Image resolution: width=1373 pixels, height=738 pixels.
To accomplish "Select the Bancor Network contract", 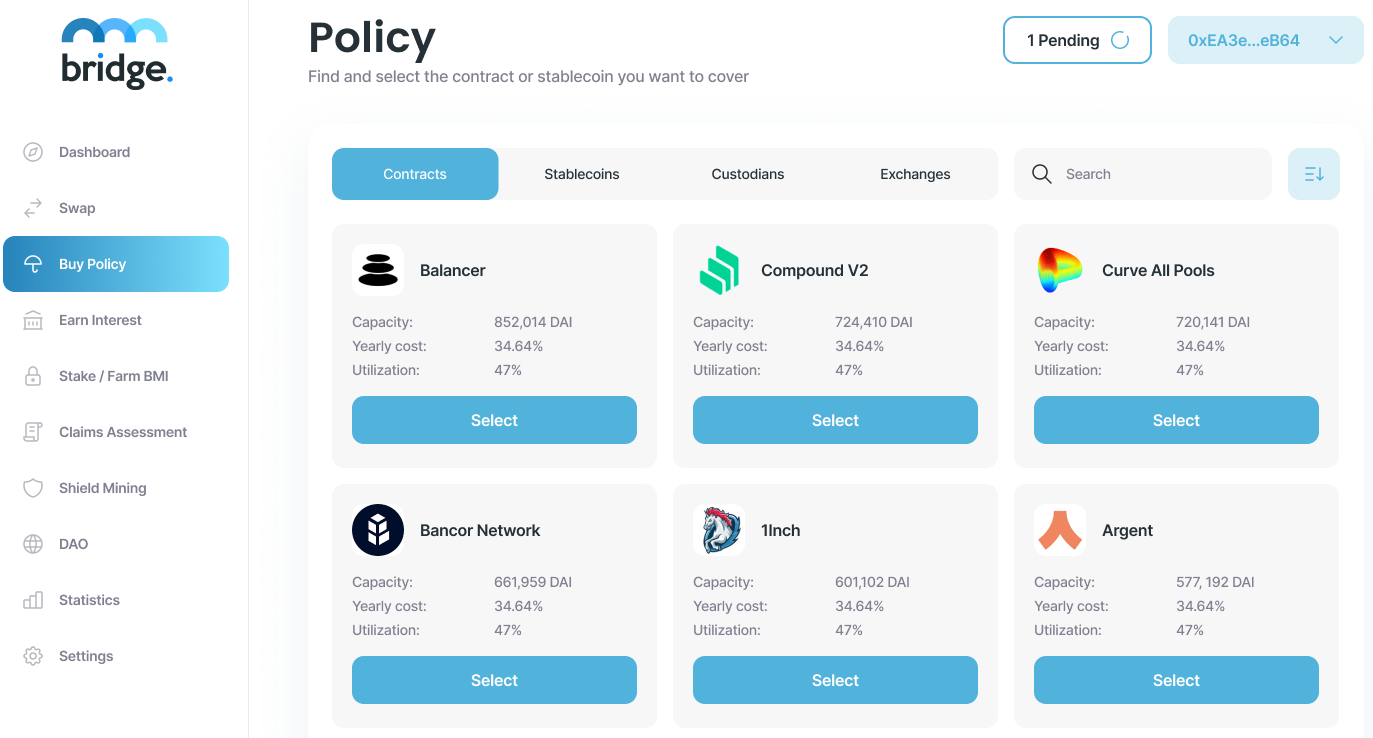I will tap(494, 680).
